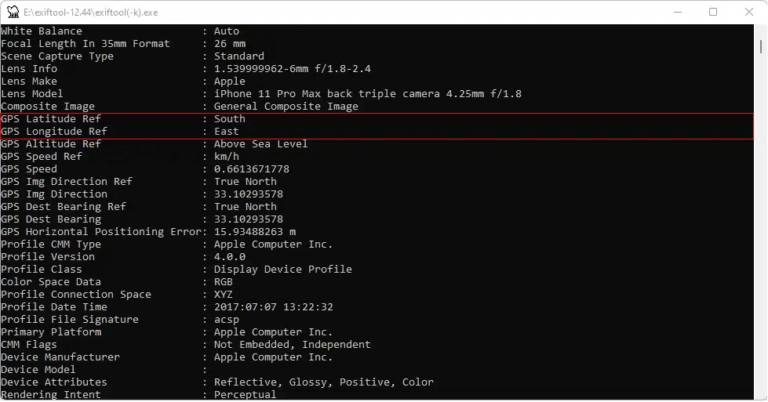Click the Profile Date Time value
The height and width of the screenshot is (402, 768).
pyautogui.click(x=274, y=307)
